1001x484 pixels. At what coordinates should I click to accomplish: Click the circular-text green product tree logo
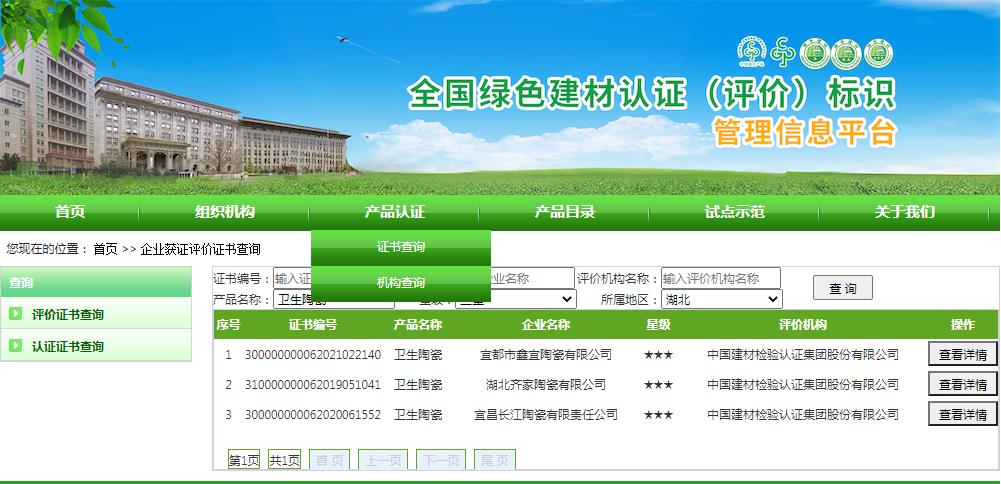coord(750,52)
